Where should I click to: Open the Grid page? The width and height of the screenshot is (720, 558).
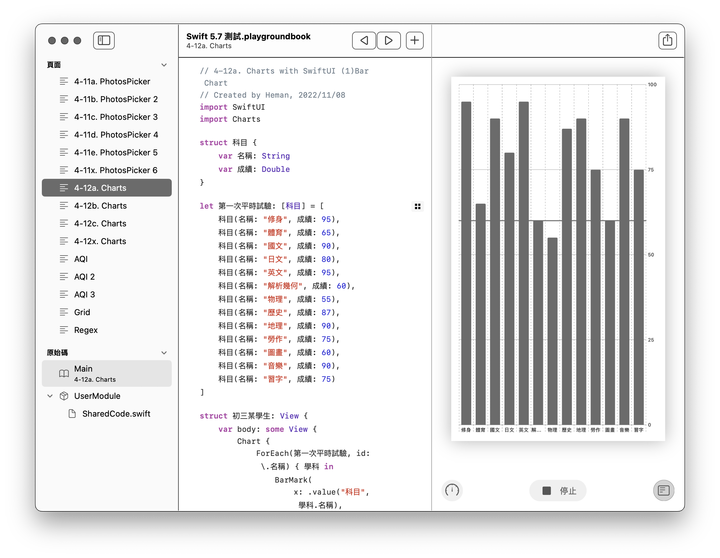[107, 312]
